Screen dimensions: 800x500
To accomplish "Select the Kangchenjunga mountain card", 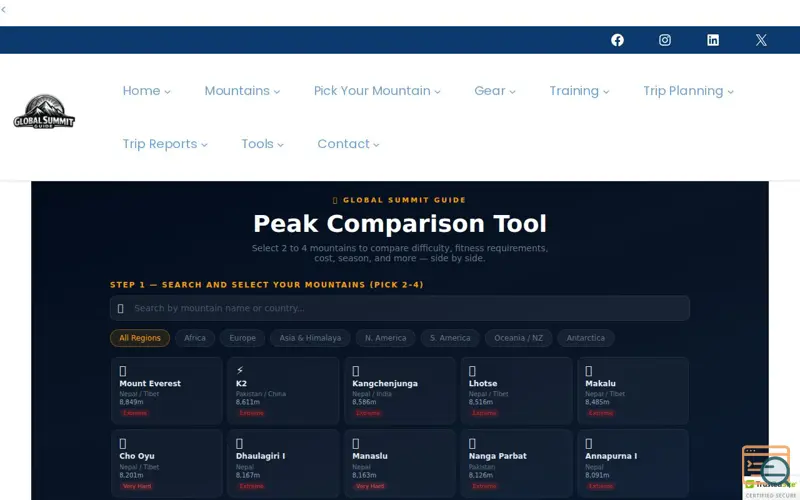I will point(400,391).
